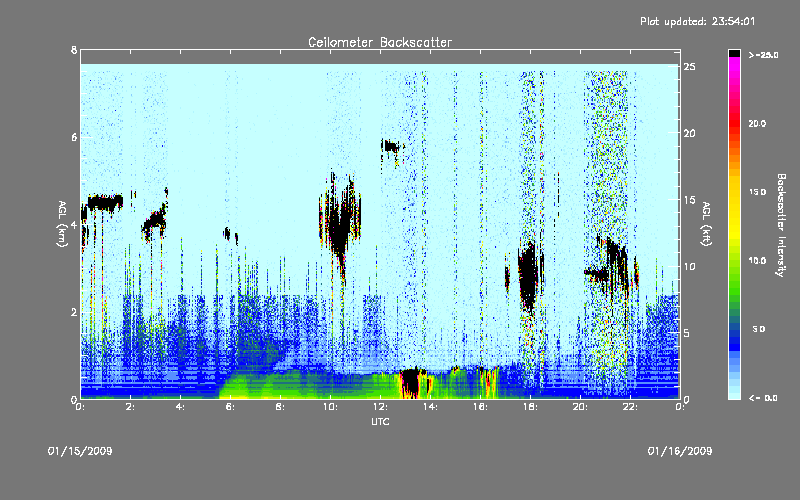800x500 pixels.
Task: Select the "16:" UTC hour tick
Action: coord(481,407)
